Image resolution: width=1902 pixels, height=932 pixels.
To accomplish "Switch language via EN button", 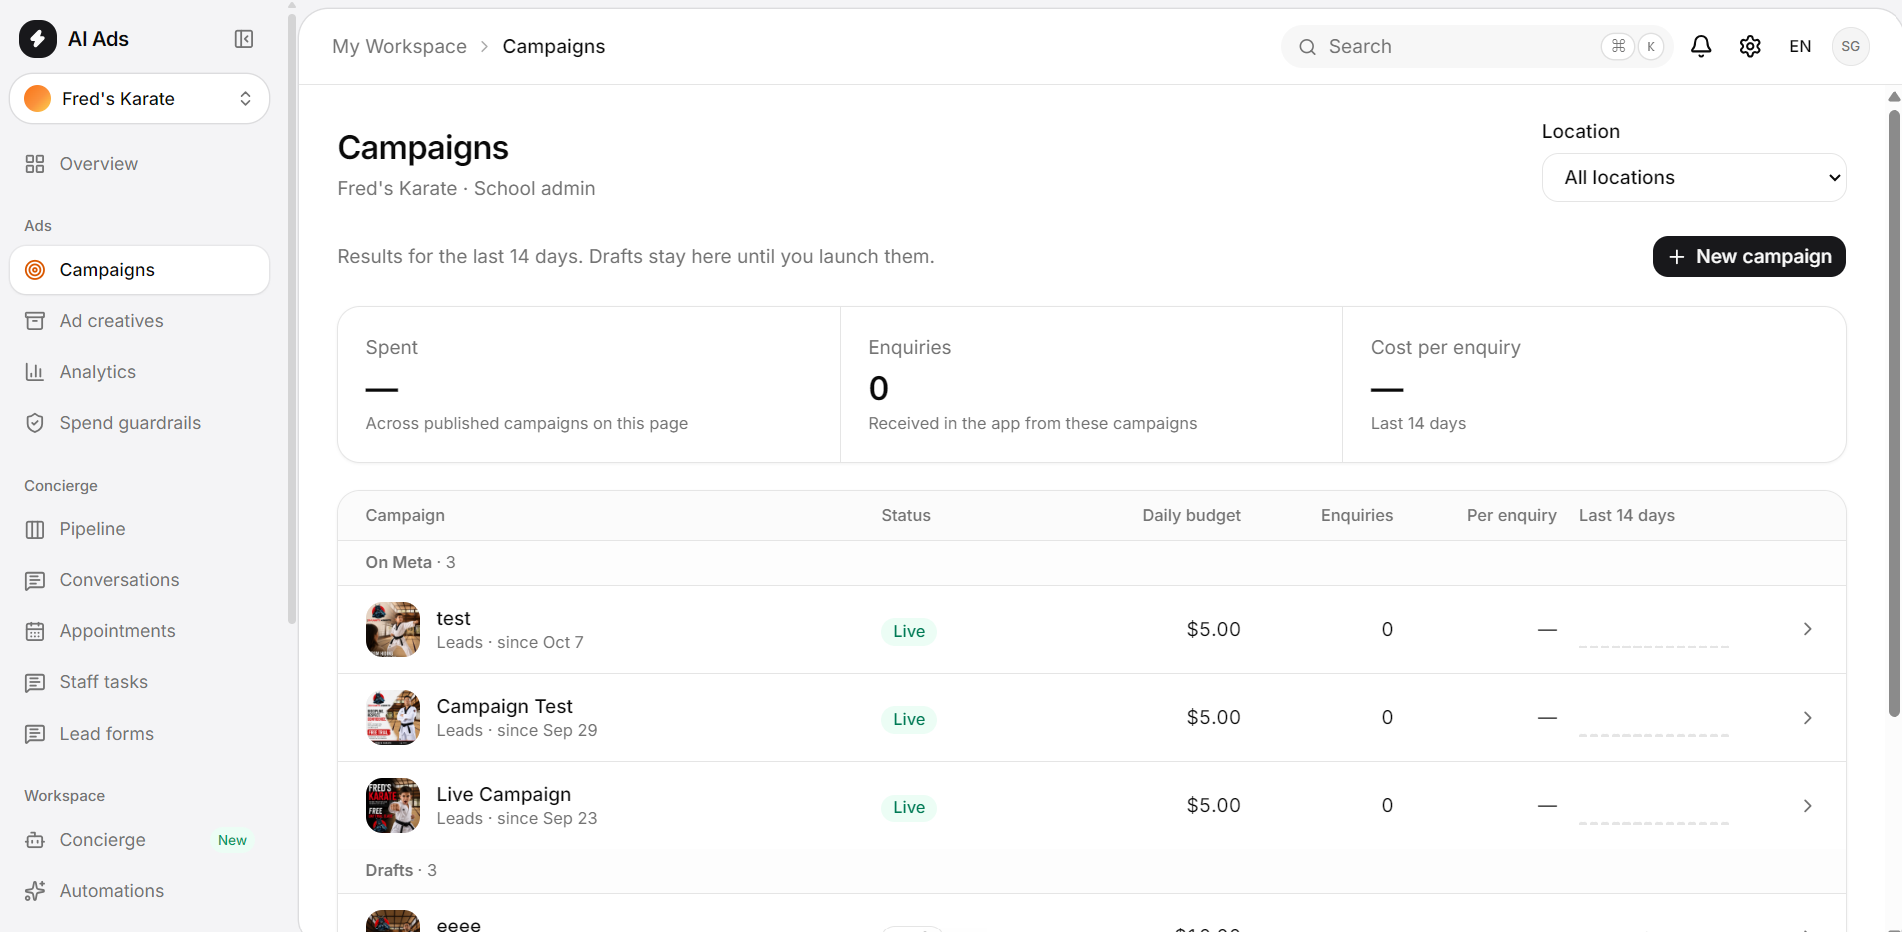I will 1800,47.
